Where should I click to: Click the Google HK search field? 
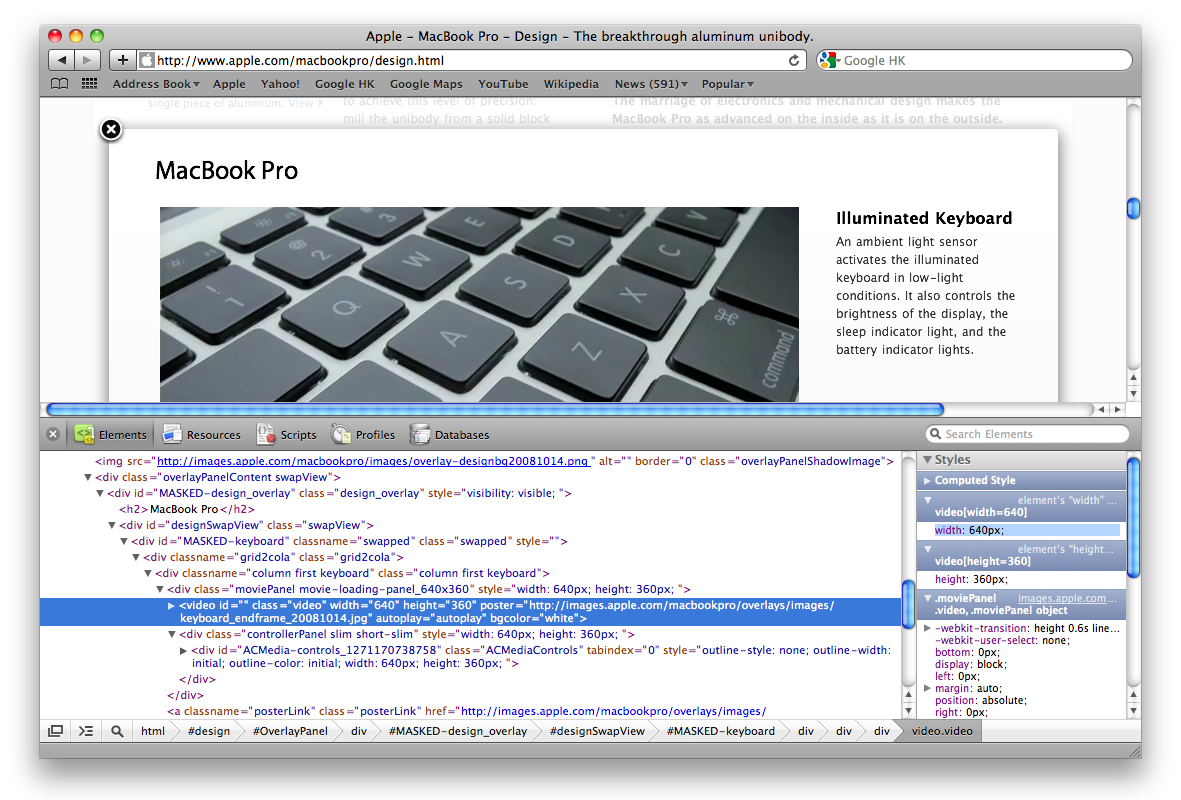pyautogui.click(x=975, y=60)
